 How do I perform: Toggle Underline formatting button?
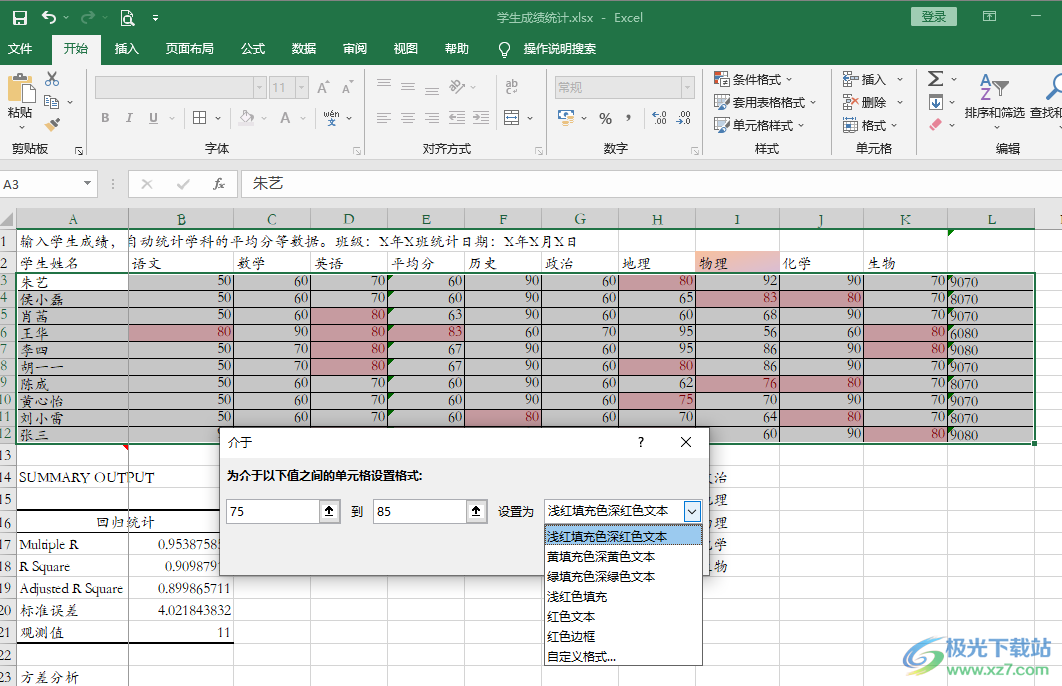[153, 118]
